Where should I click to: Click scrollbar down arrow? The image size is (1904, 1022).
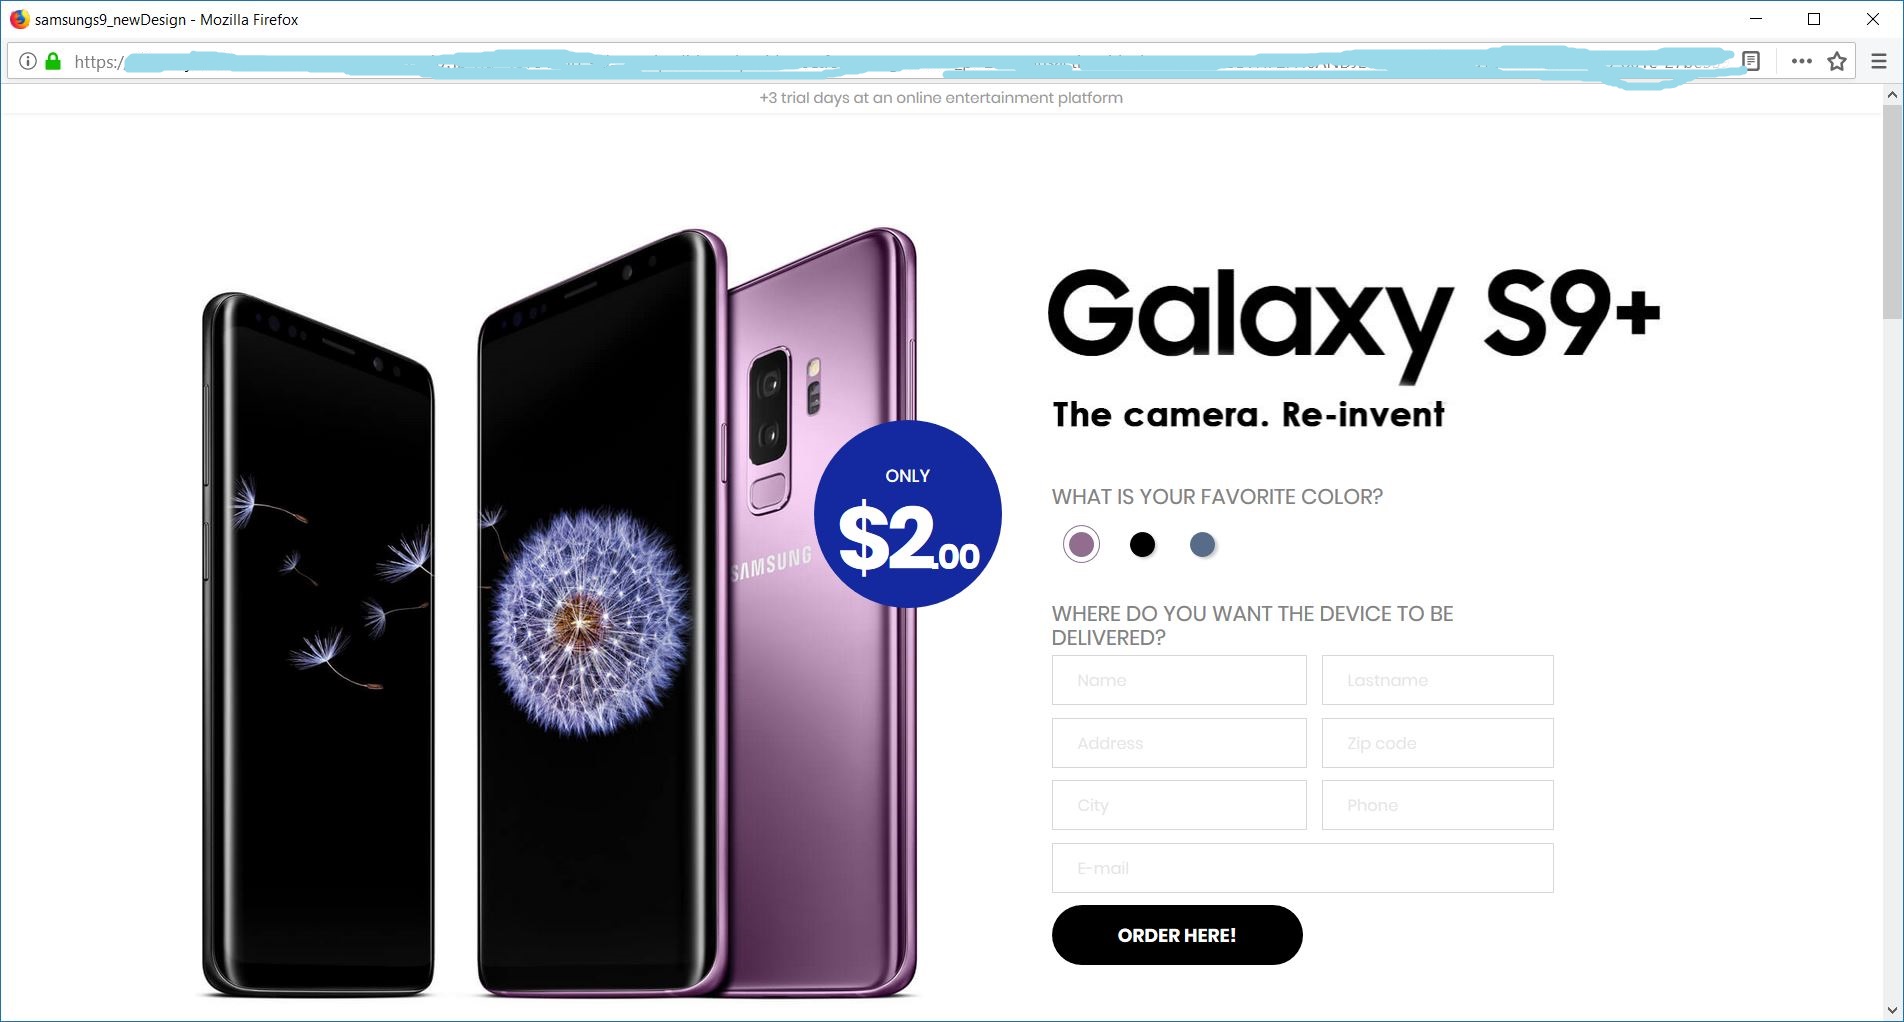tap(1892, 1010)
